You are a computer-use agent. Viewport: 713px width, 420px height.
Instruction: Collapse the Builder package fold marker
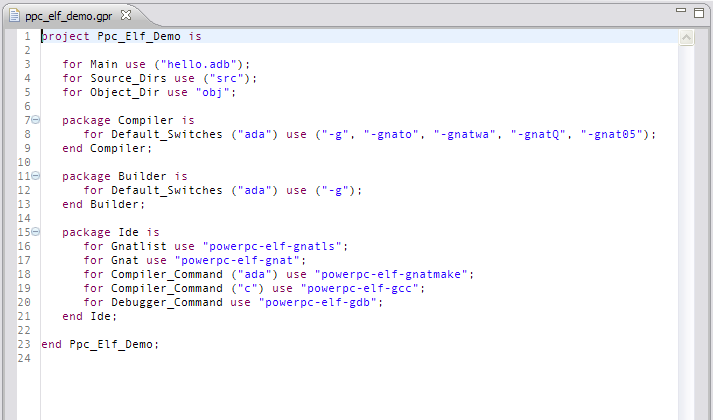pyautogui.click(x=35, y=176)
